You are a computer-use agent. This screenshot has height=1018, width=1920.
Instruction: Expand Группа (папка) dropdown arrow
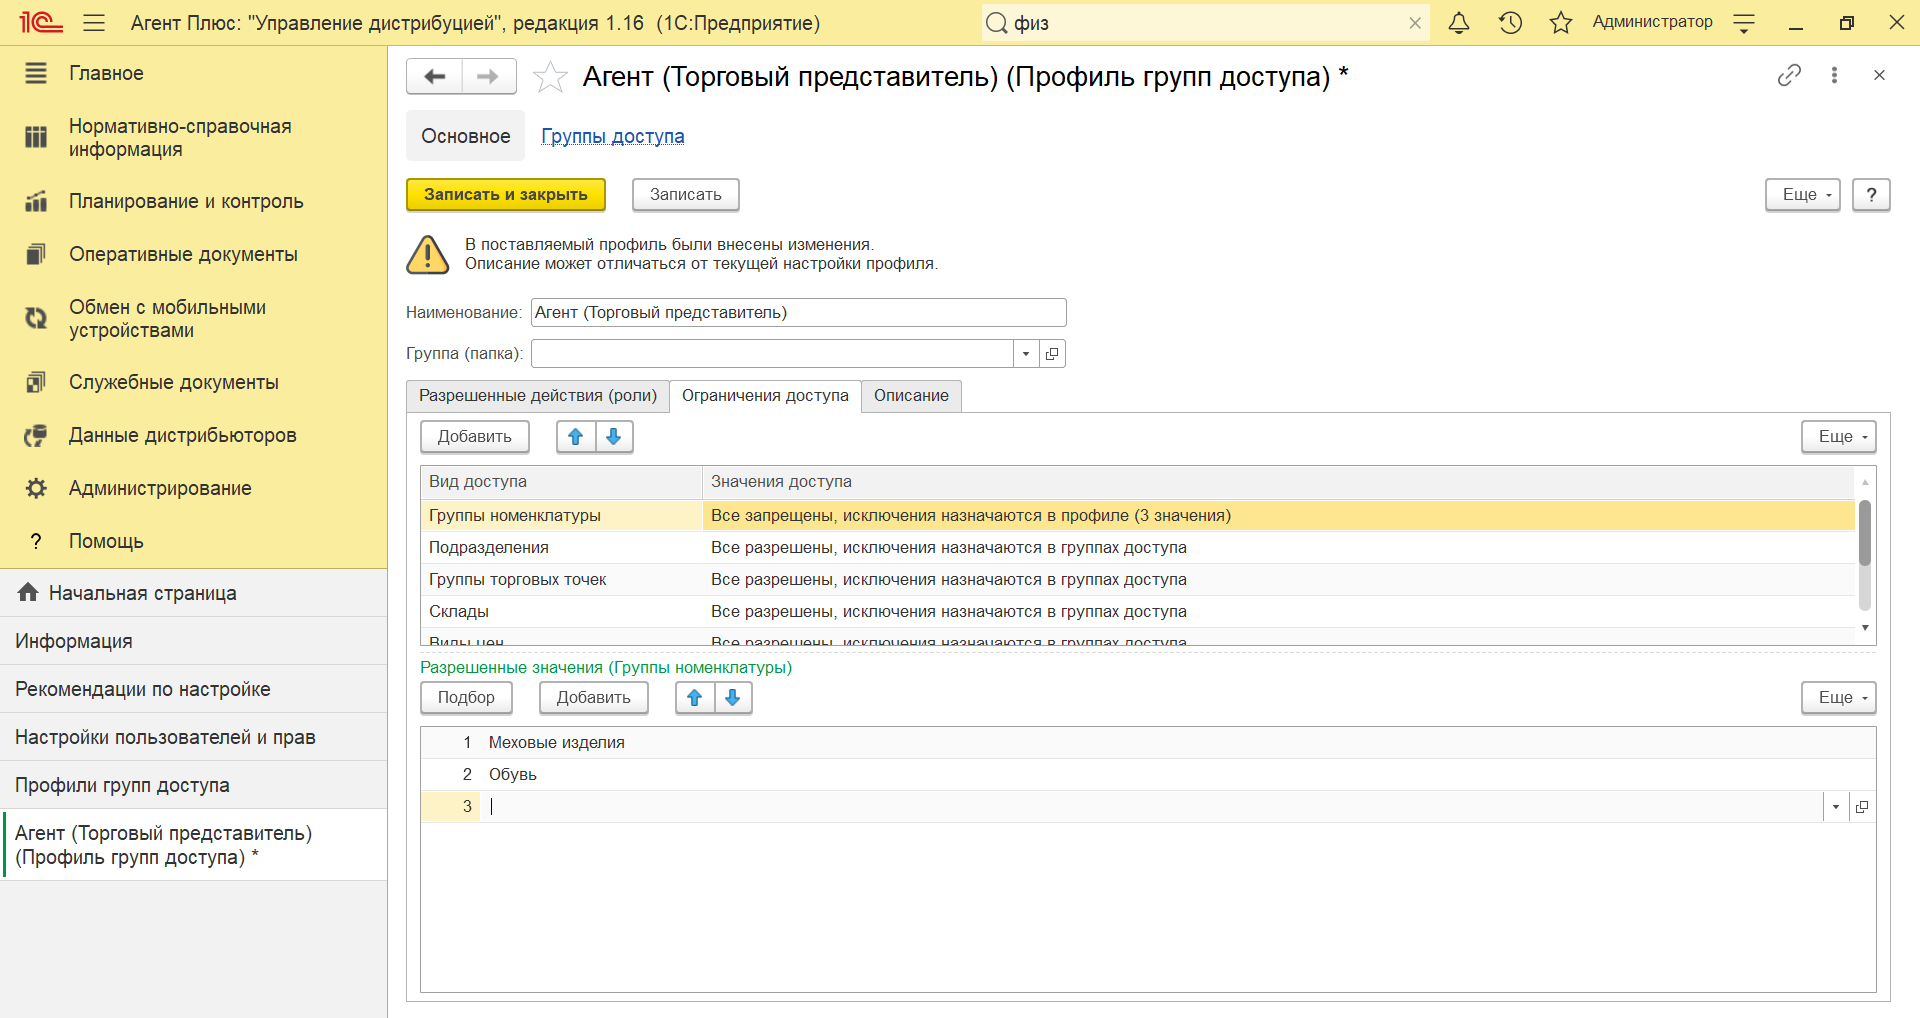click(1026, 354)
